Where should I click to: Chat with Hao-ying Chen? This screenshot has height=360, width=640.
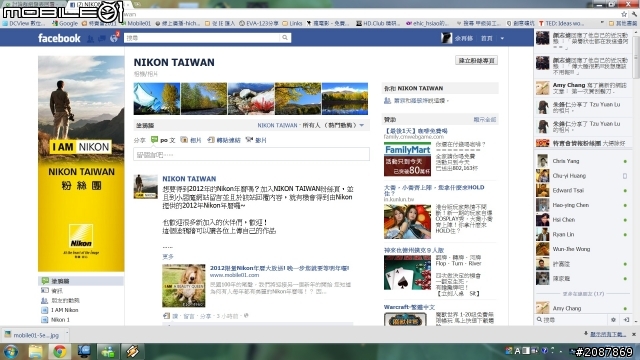tap(583, 205)
